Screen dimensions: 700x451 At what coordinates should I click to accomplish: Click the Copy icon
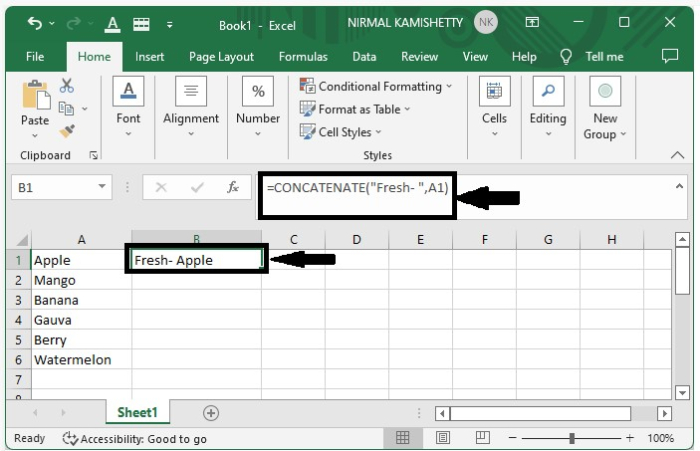pos(67,108)
